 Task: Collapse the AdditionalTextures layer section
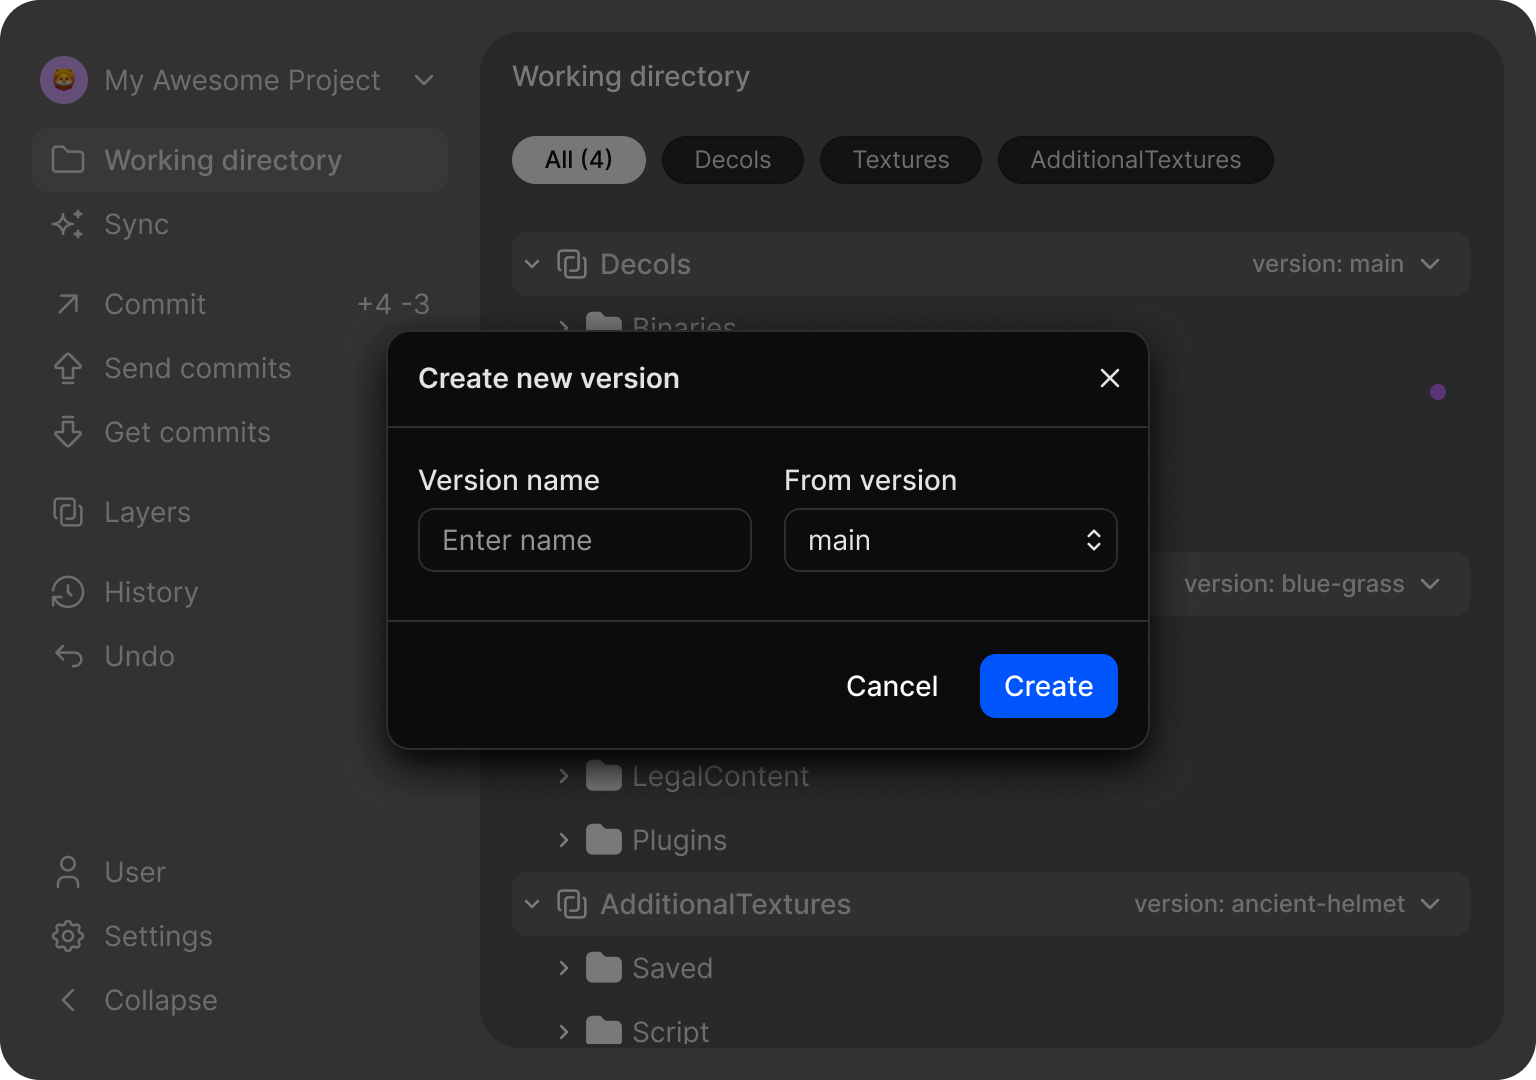[x=532, y=904]
